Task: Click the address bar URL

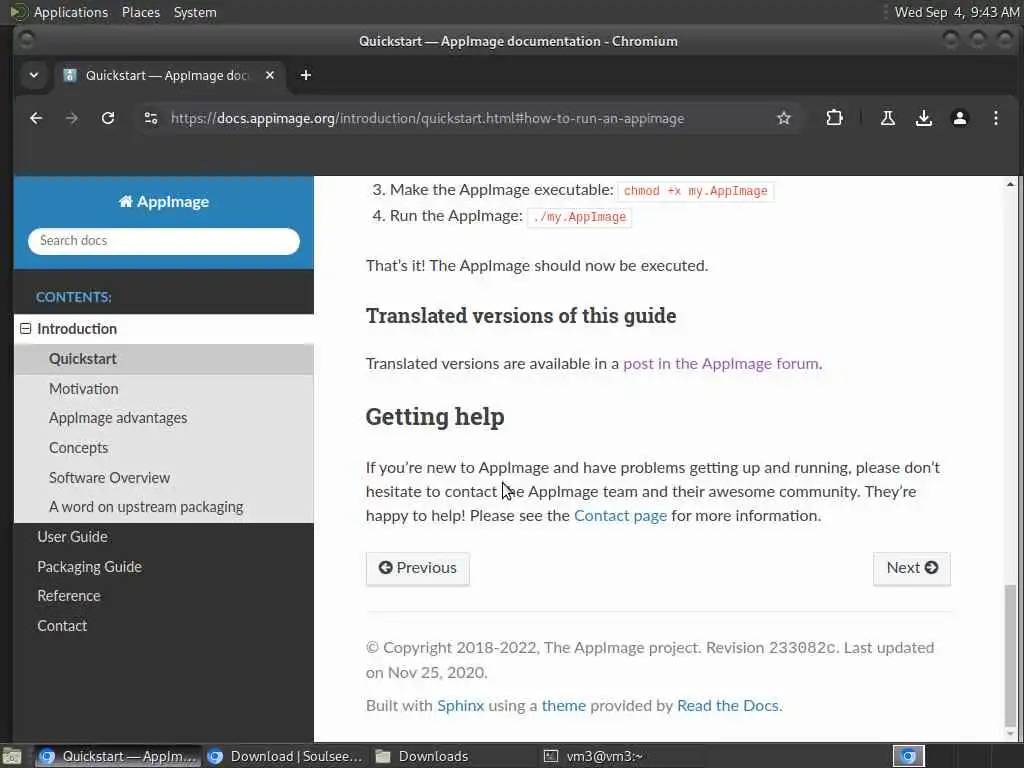Action: (x=427, y=118)
